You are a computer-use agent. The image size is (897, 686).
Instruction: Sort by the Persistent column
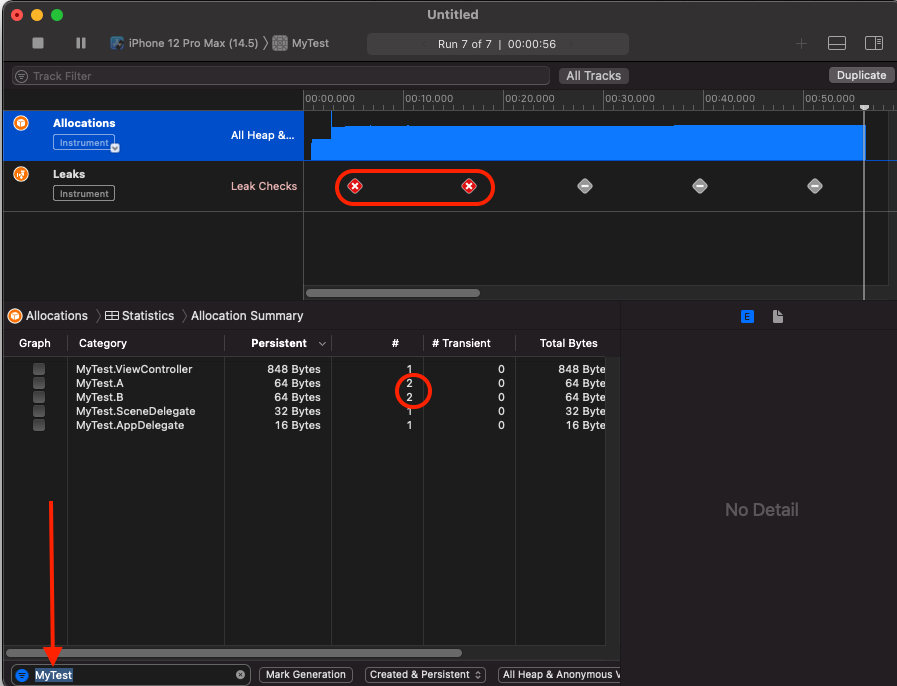[x=279, y=343]
